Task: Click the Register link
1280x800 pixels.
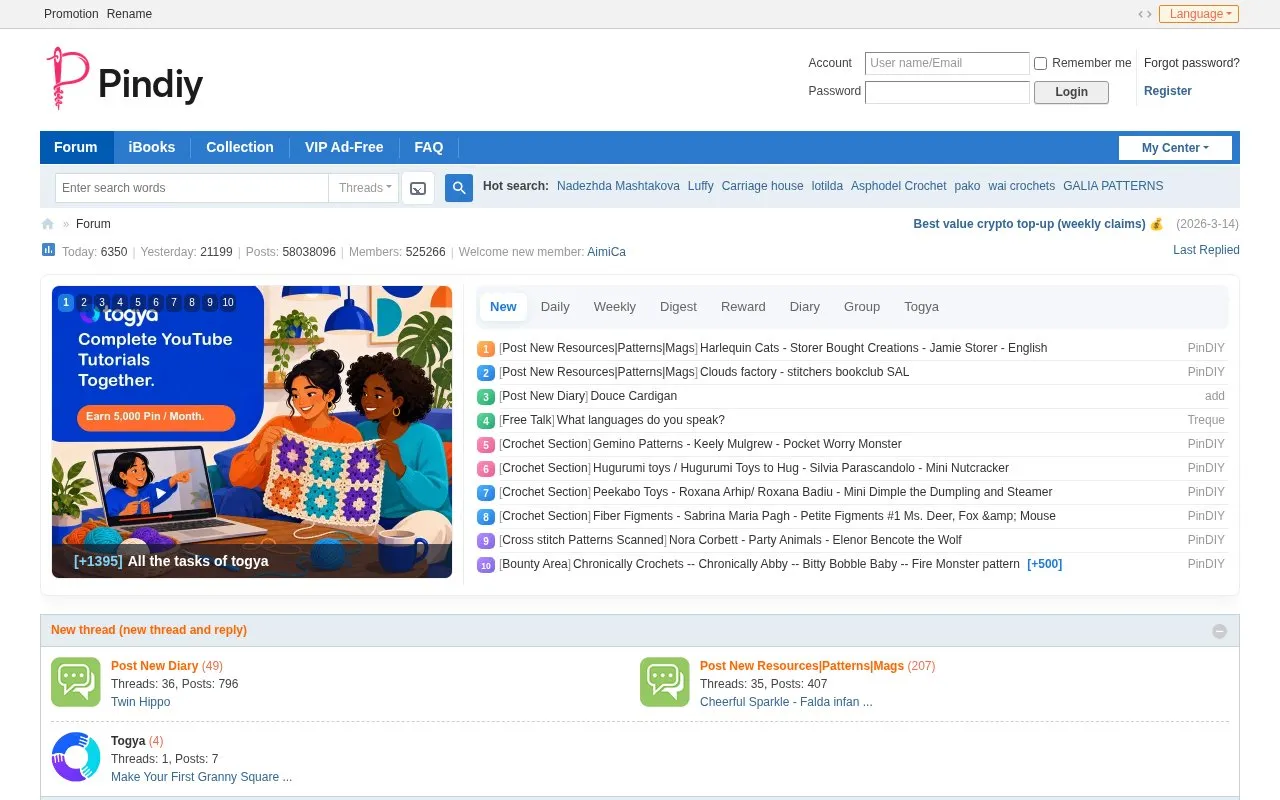Action: 1168,91
